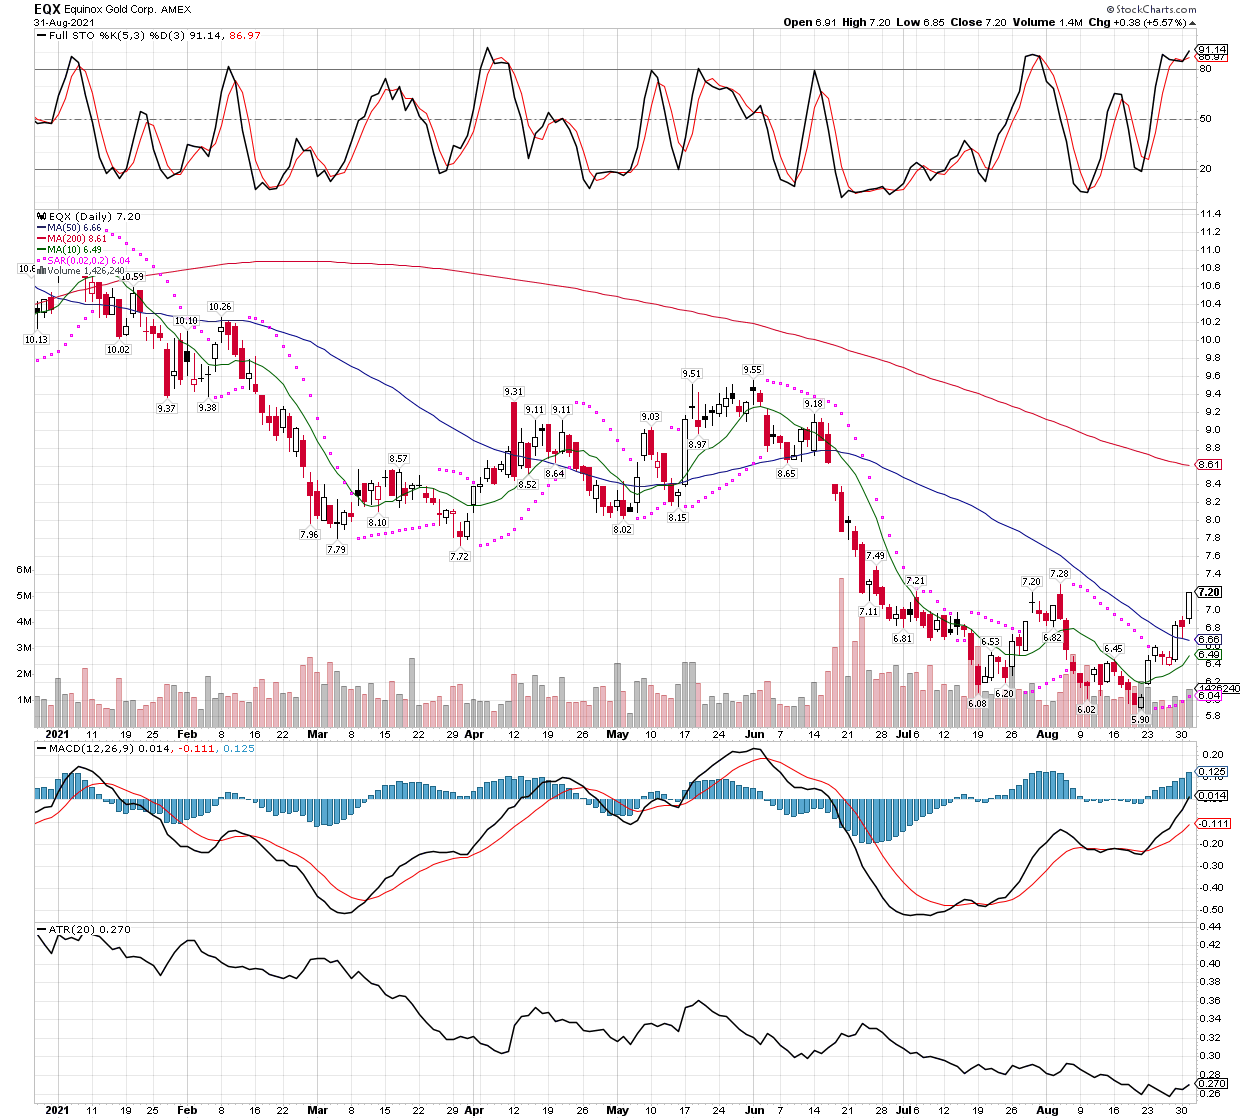Click the bold EQX ticker symbol in header
1240x1119 pixels.
click(46, 9)
